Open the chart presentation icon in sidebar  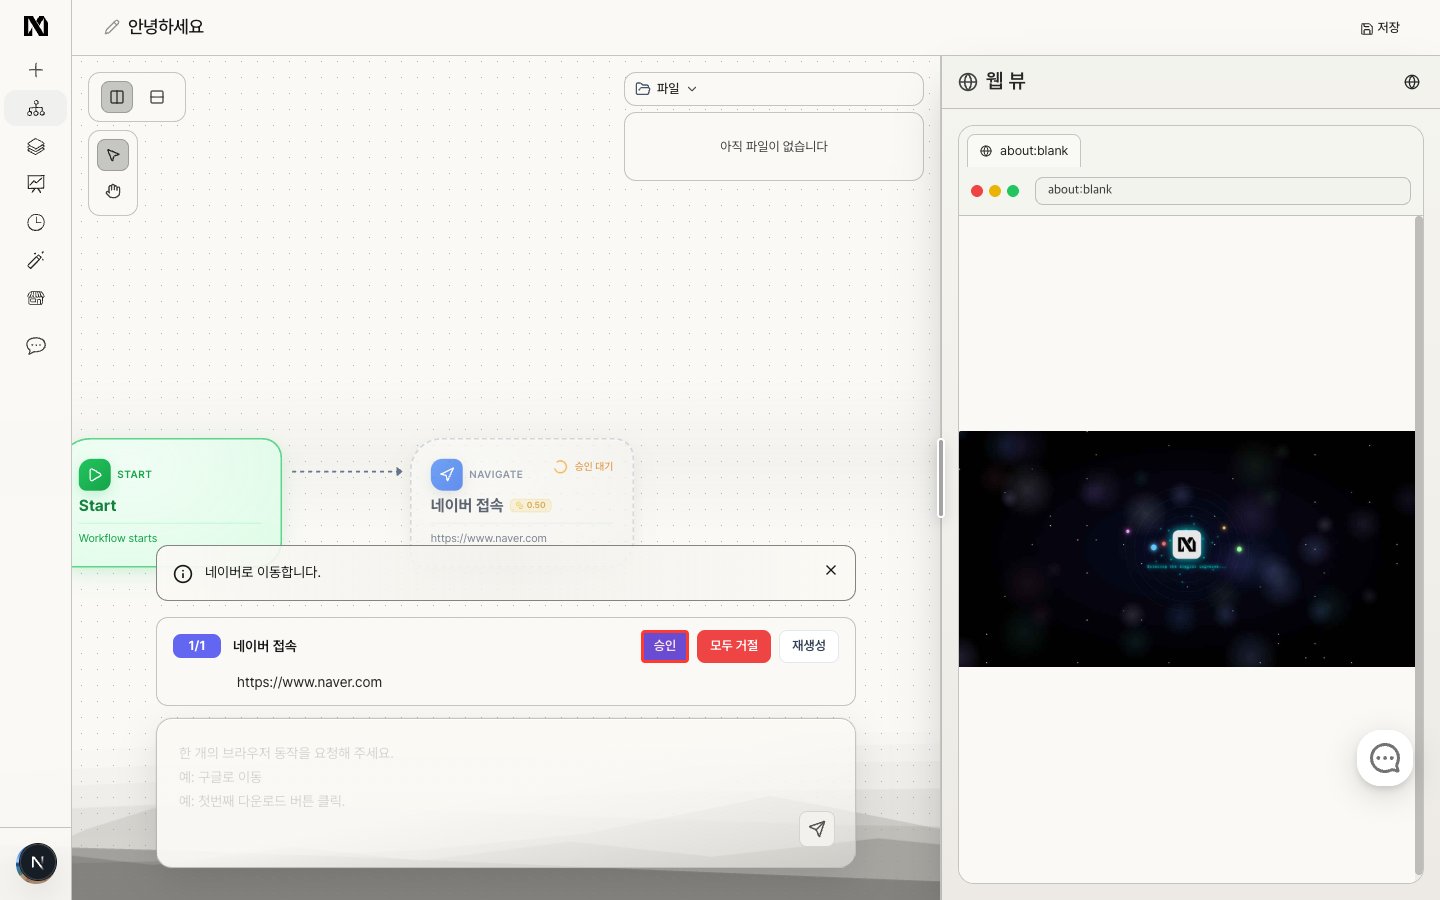(x=36, y=184)
